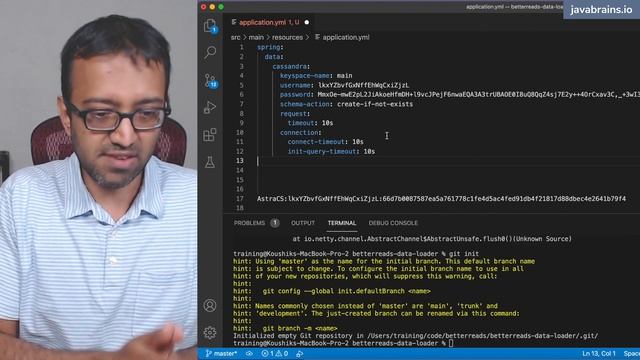Click line number 13 in the gutter
This screenshot has width=640, height=360.
(240, 161)
